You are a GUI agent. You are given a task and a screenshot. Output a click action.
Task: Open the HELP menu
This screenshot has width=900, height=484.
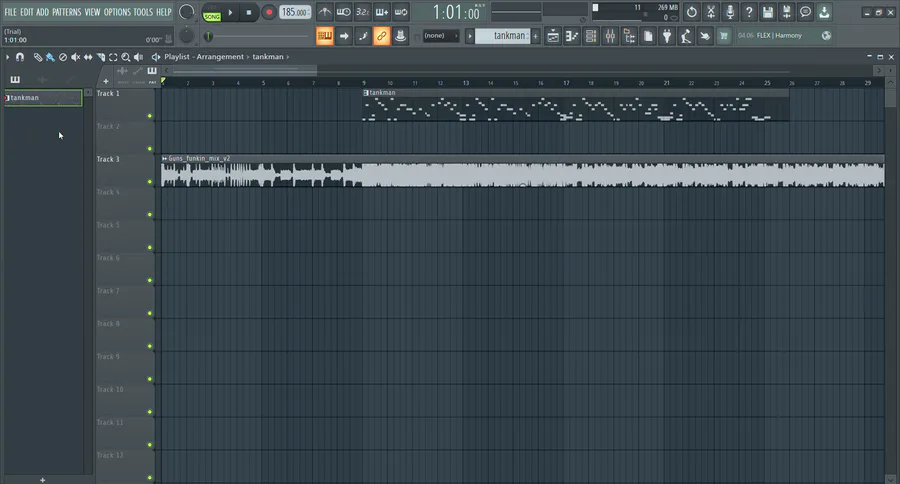click(164, 12)
